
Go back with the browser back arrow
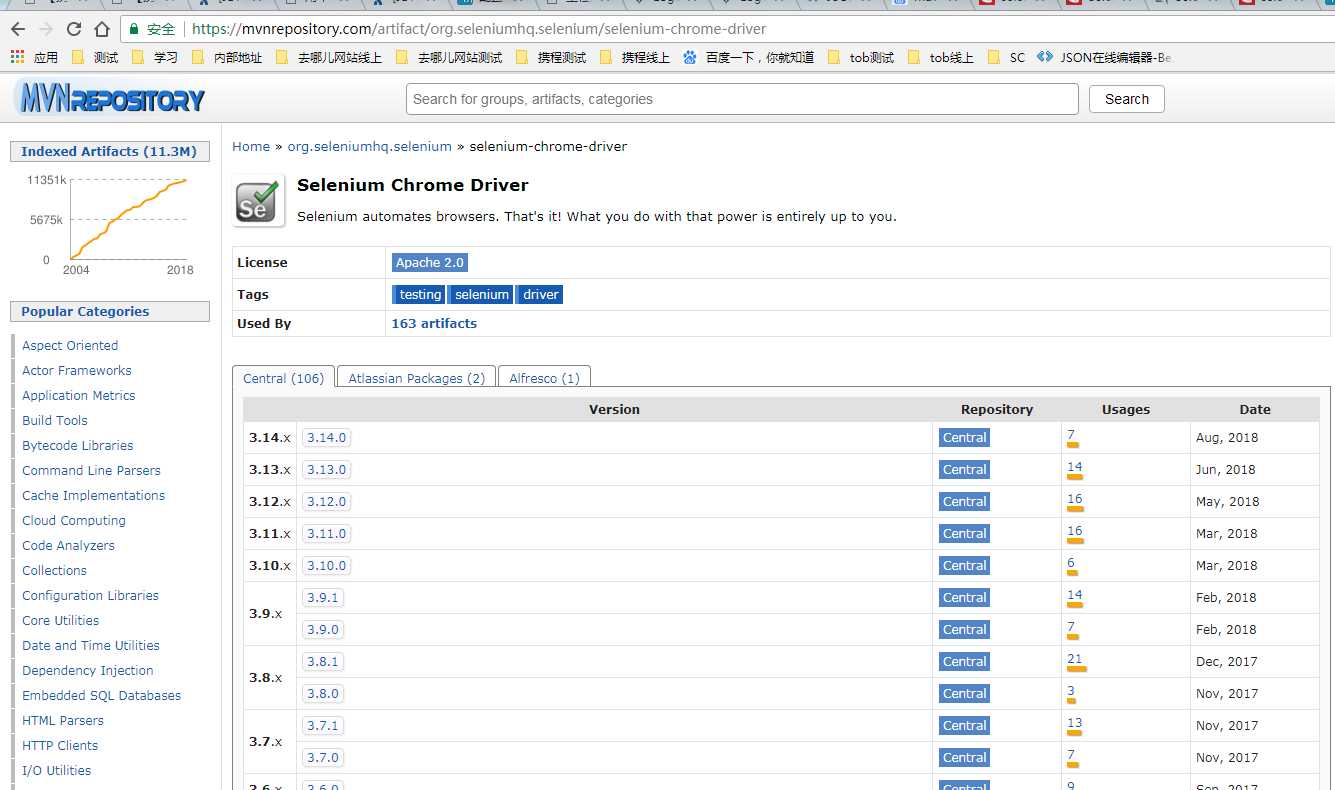click(x=18, y=29)
